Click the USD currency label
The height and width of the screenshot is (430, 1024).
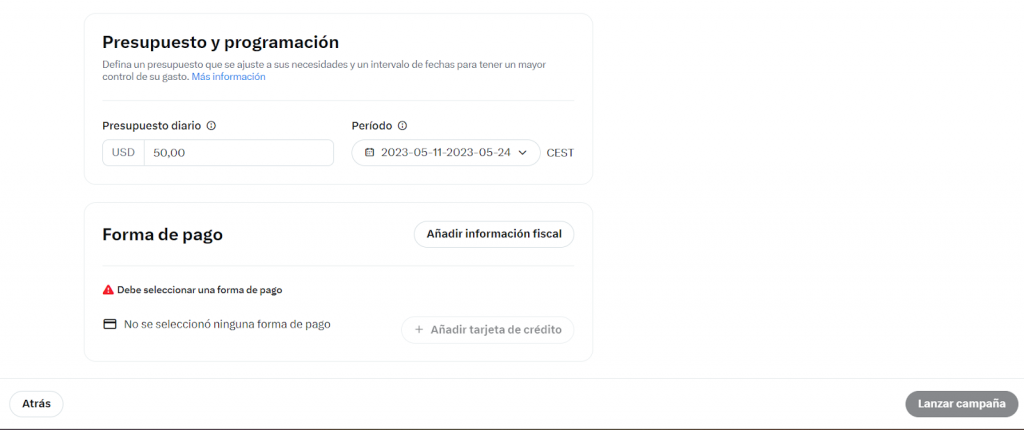coord(123,153)
